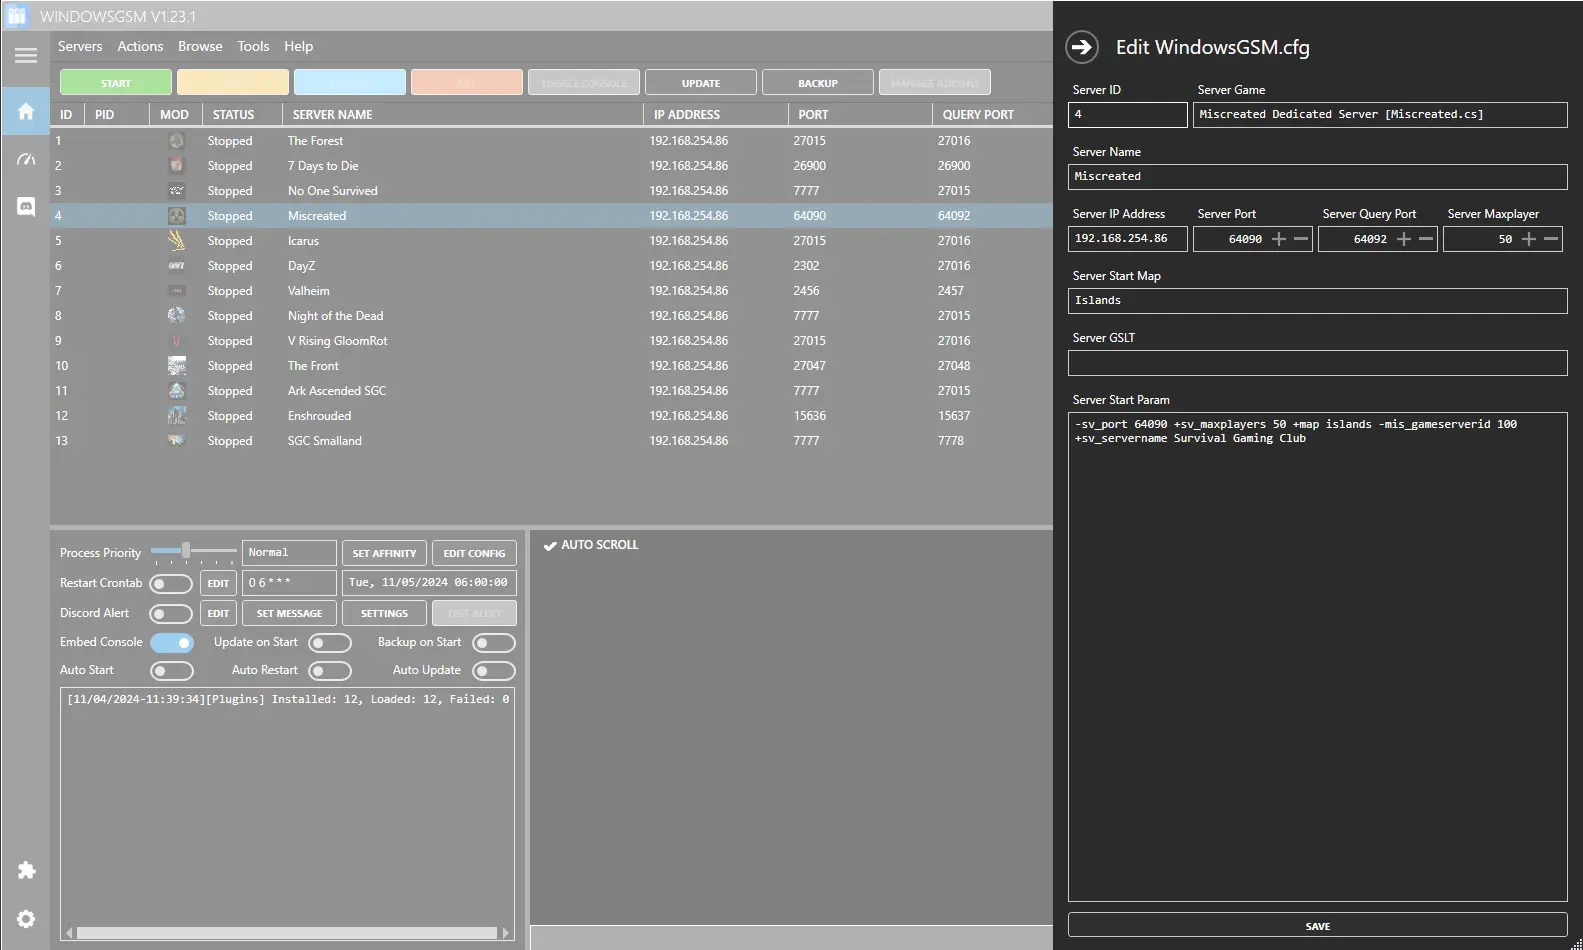Click the 7 Days to Die mod icon

click(x=176, y=166)
